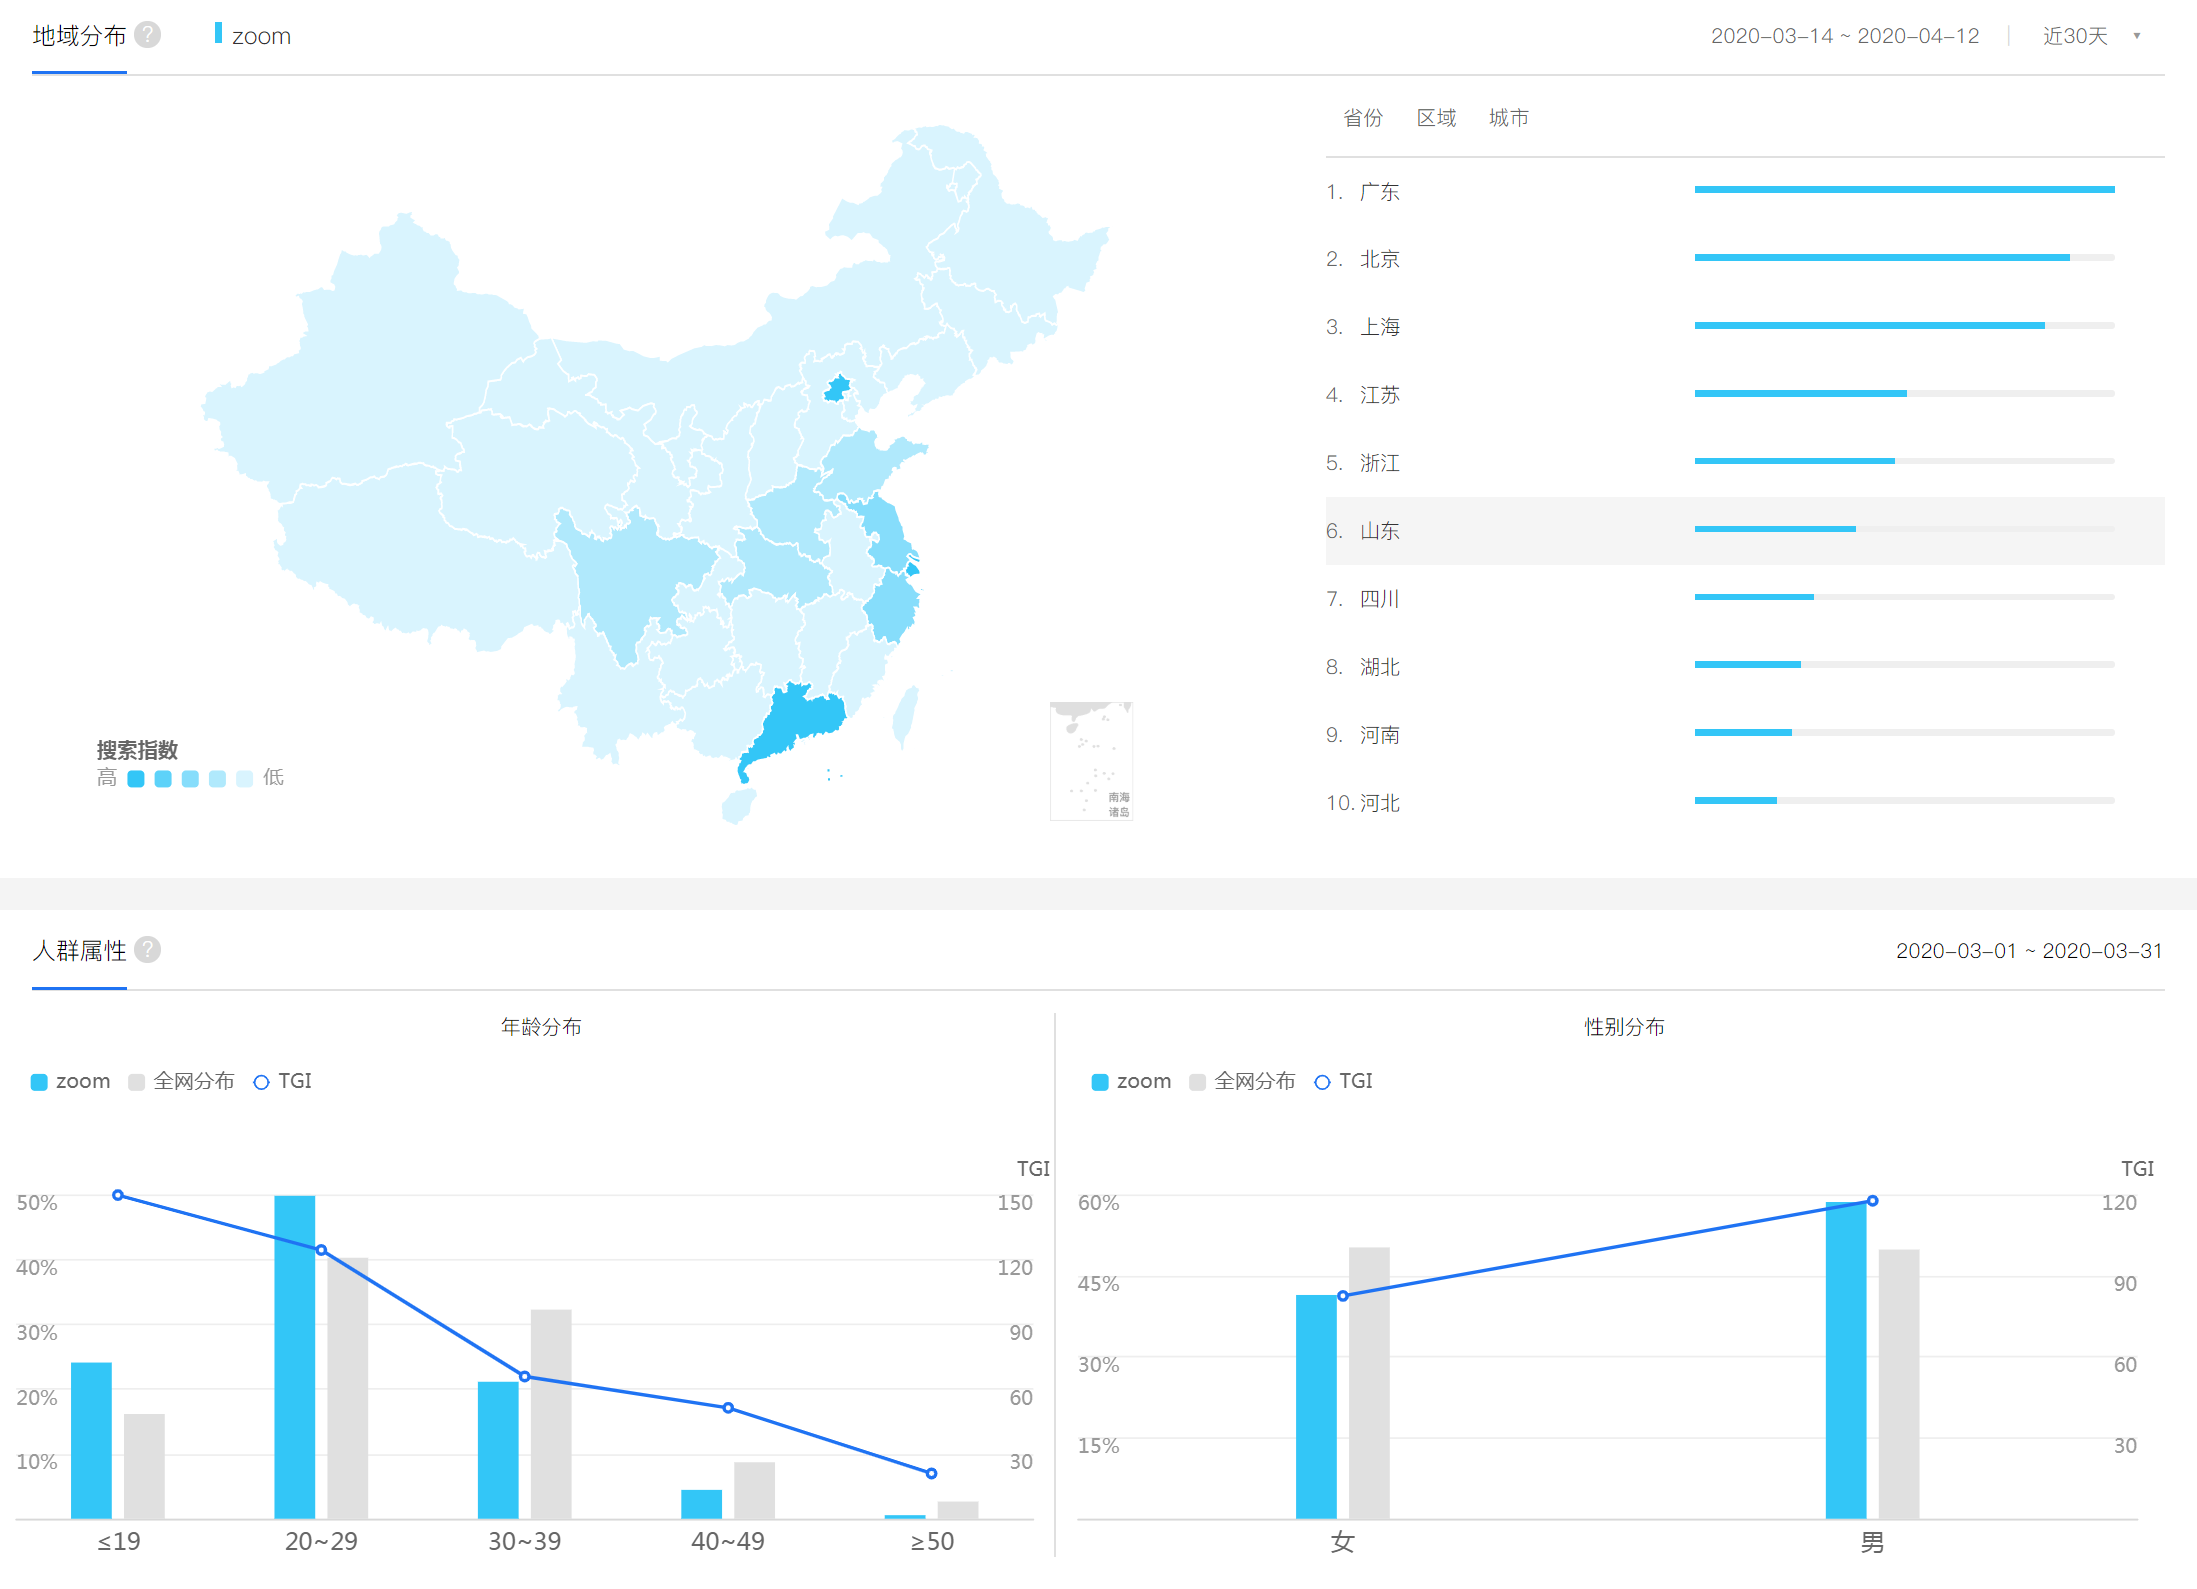
Task: Switch to the 区域 tab
Action: 1436,118
